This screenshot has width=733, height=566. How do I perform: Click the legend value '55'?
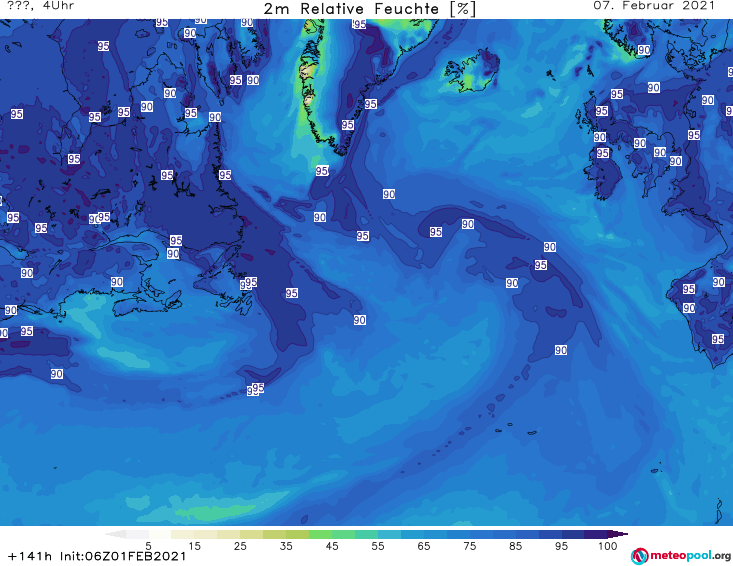point(378,546)
